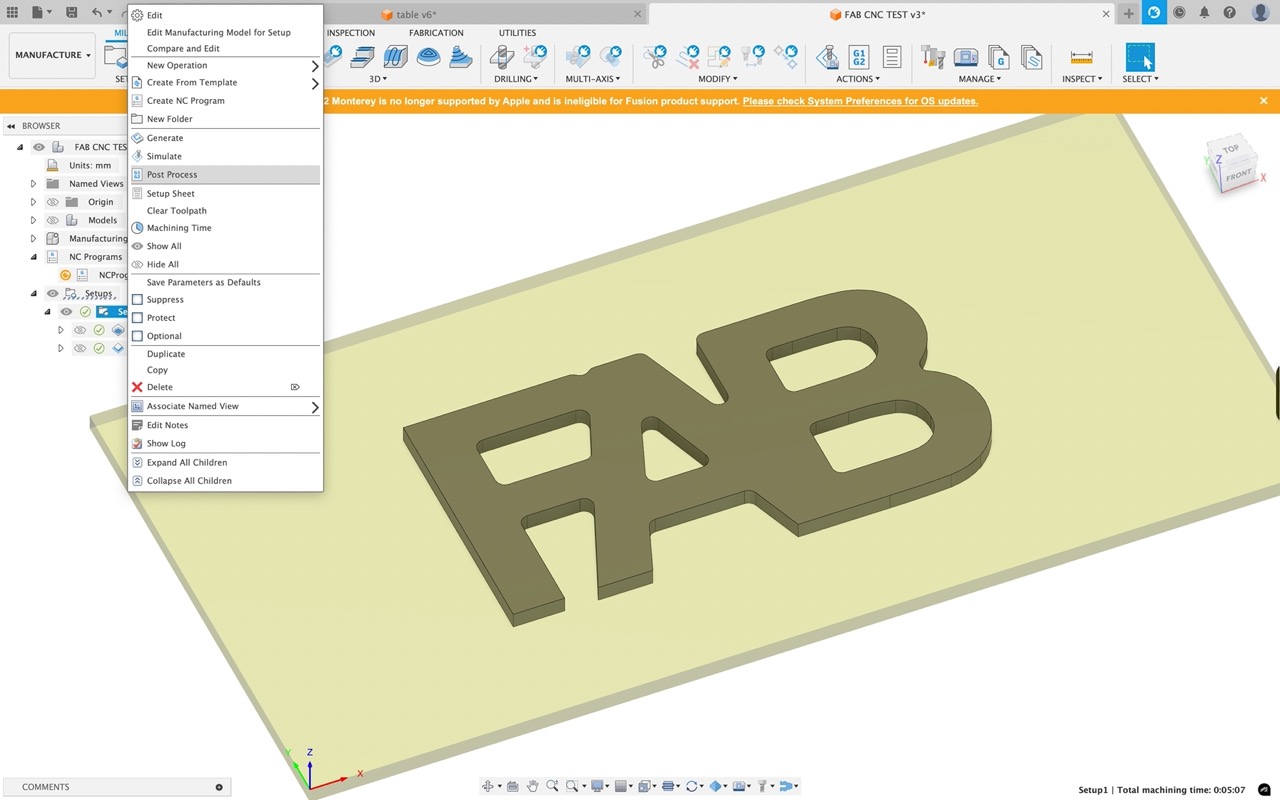Viewport: 1280px width, 800px height.
Task: Dismiss the orange warning banner
Action: pos(1263,101)
